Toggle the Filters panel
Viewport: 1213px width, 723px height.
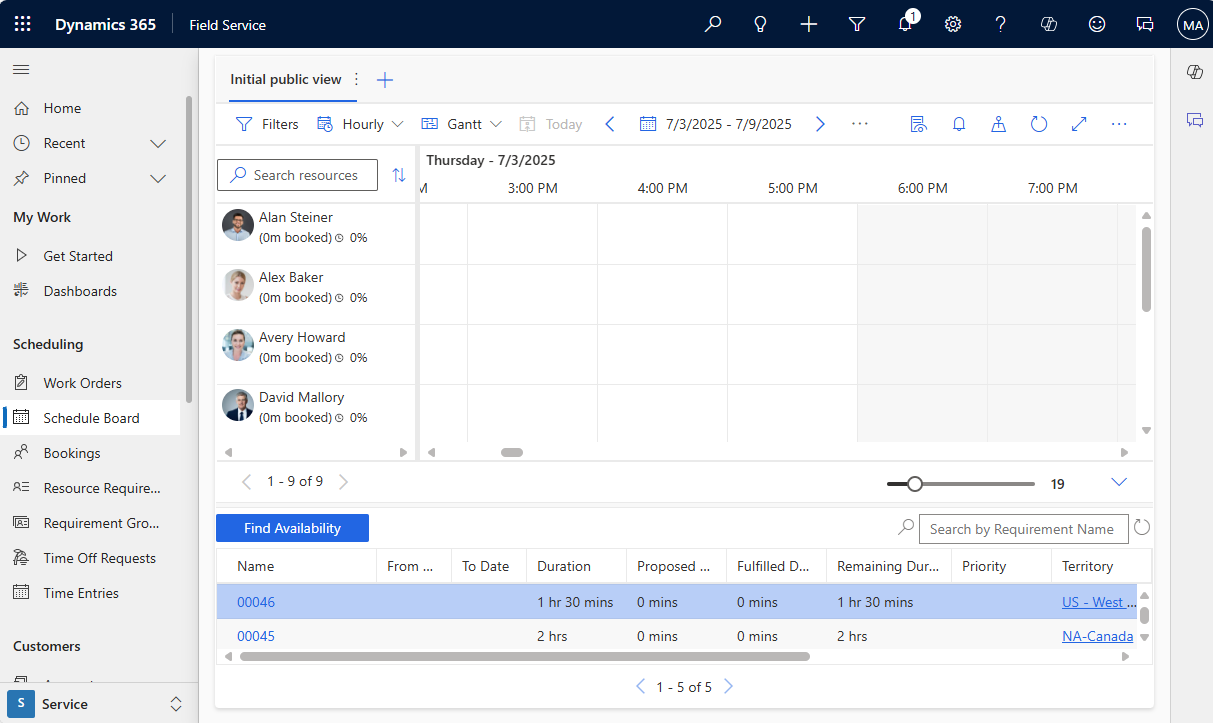266,123
